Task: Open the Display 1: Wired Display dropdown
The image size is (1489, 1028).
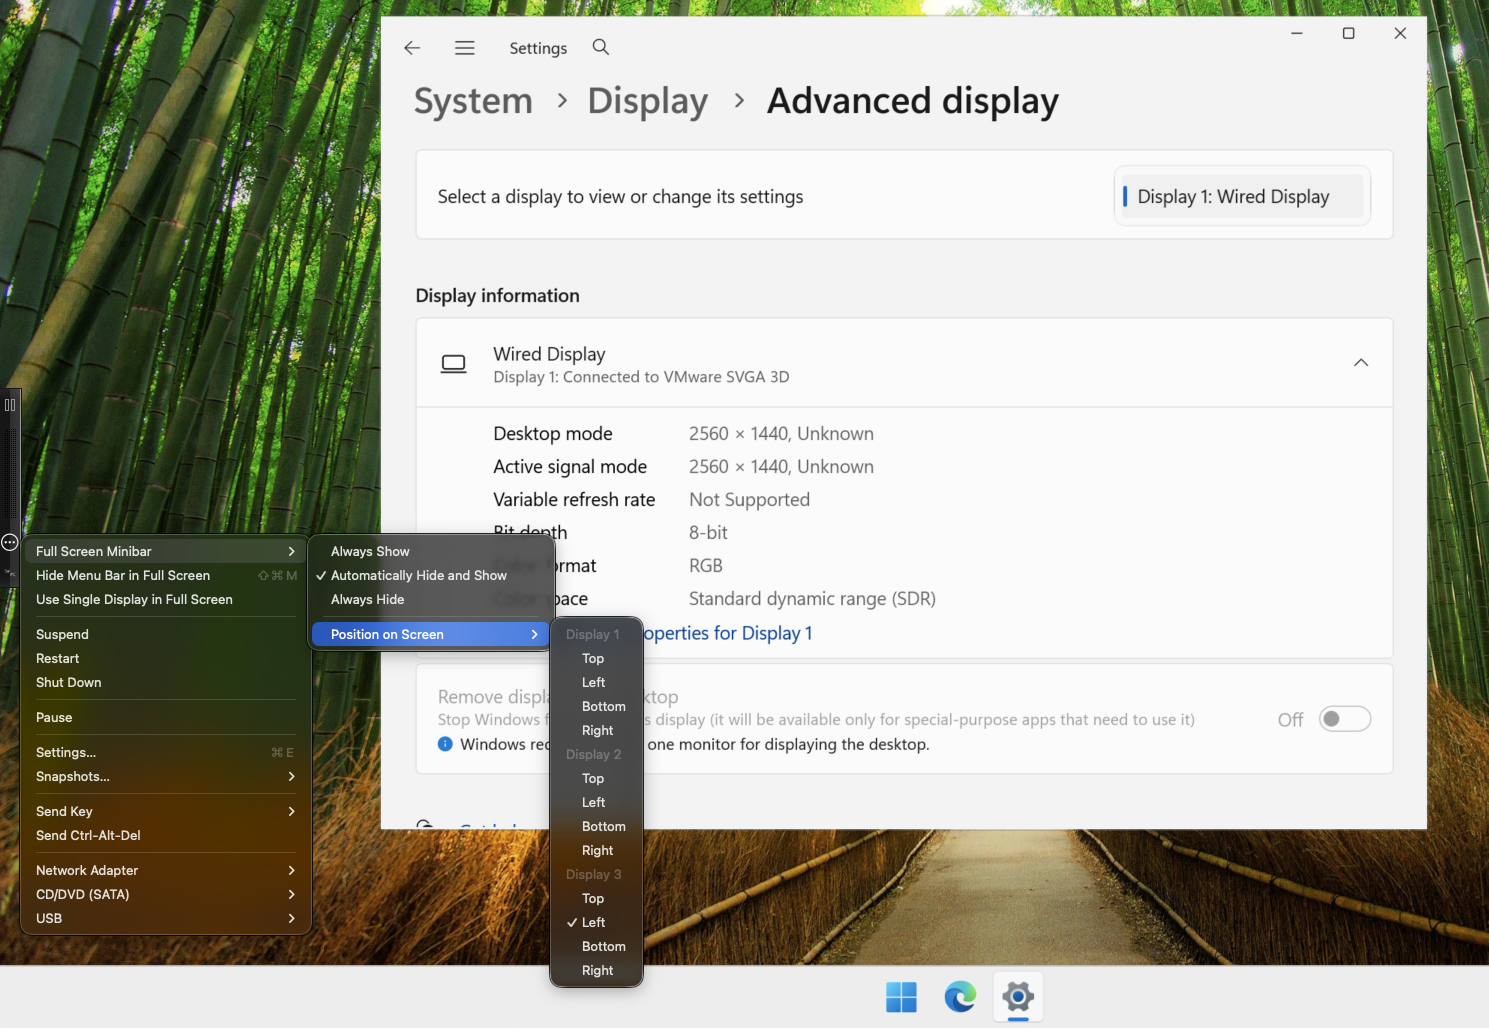Action: click(1241, 197)
